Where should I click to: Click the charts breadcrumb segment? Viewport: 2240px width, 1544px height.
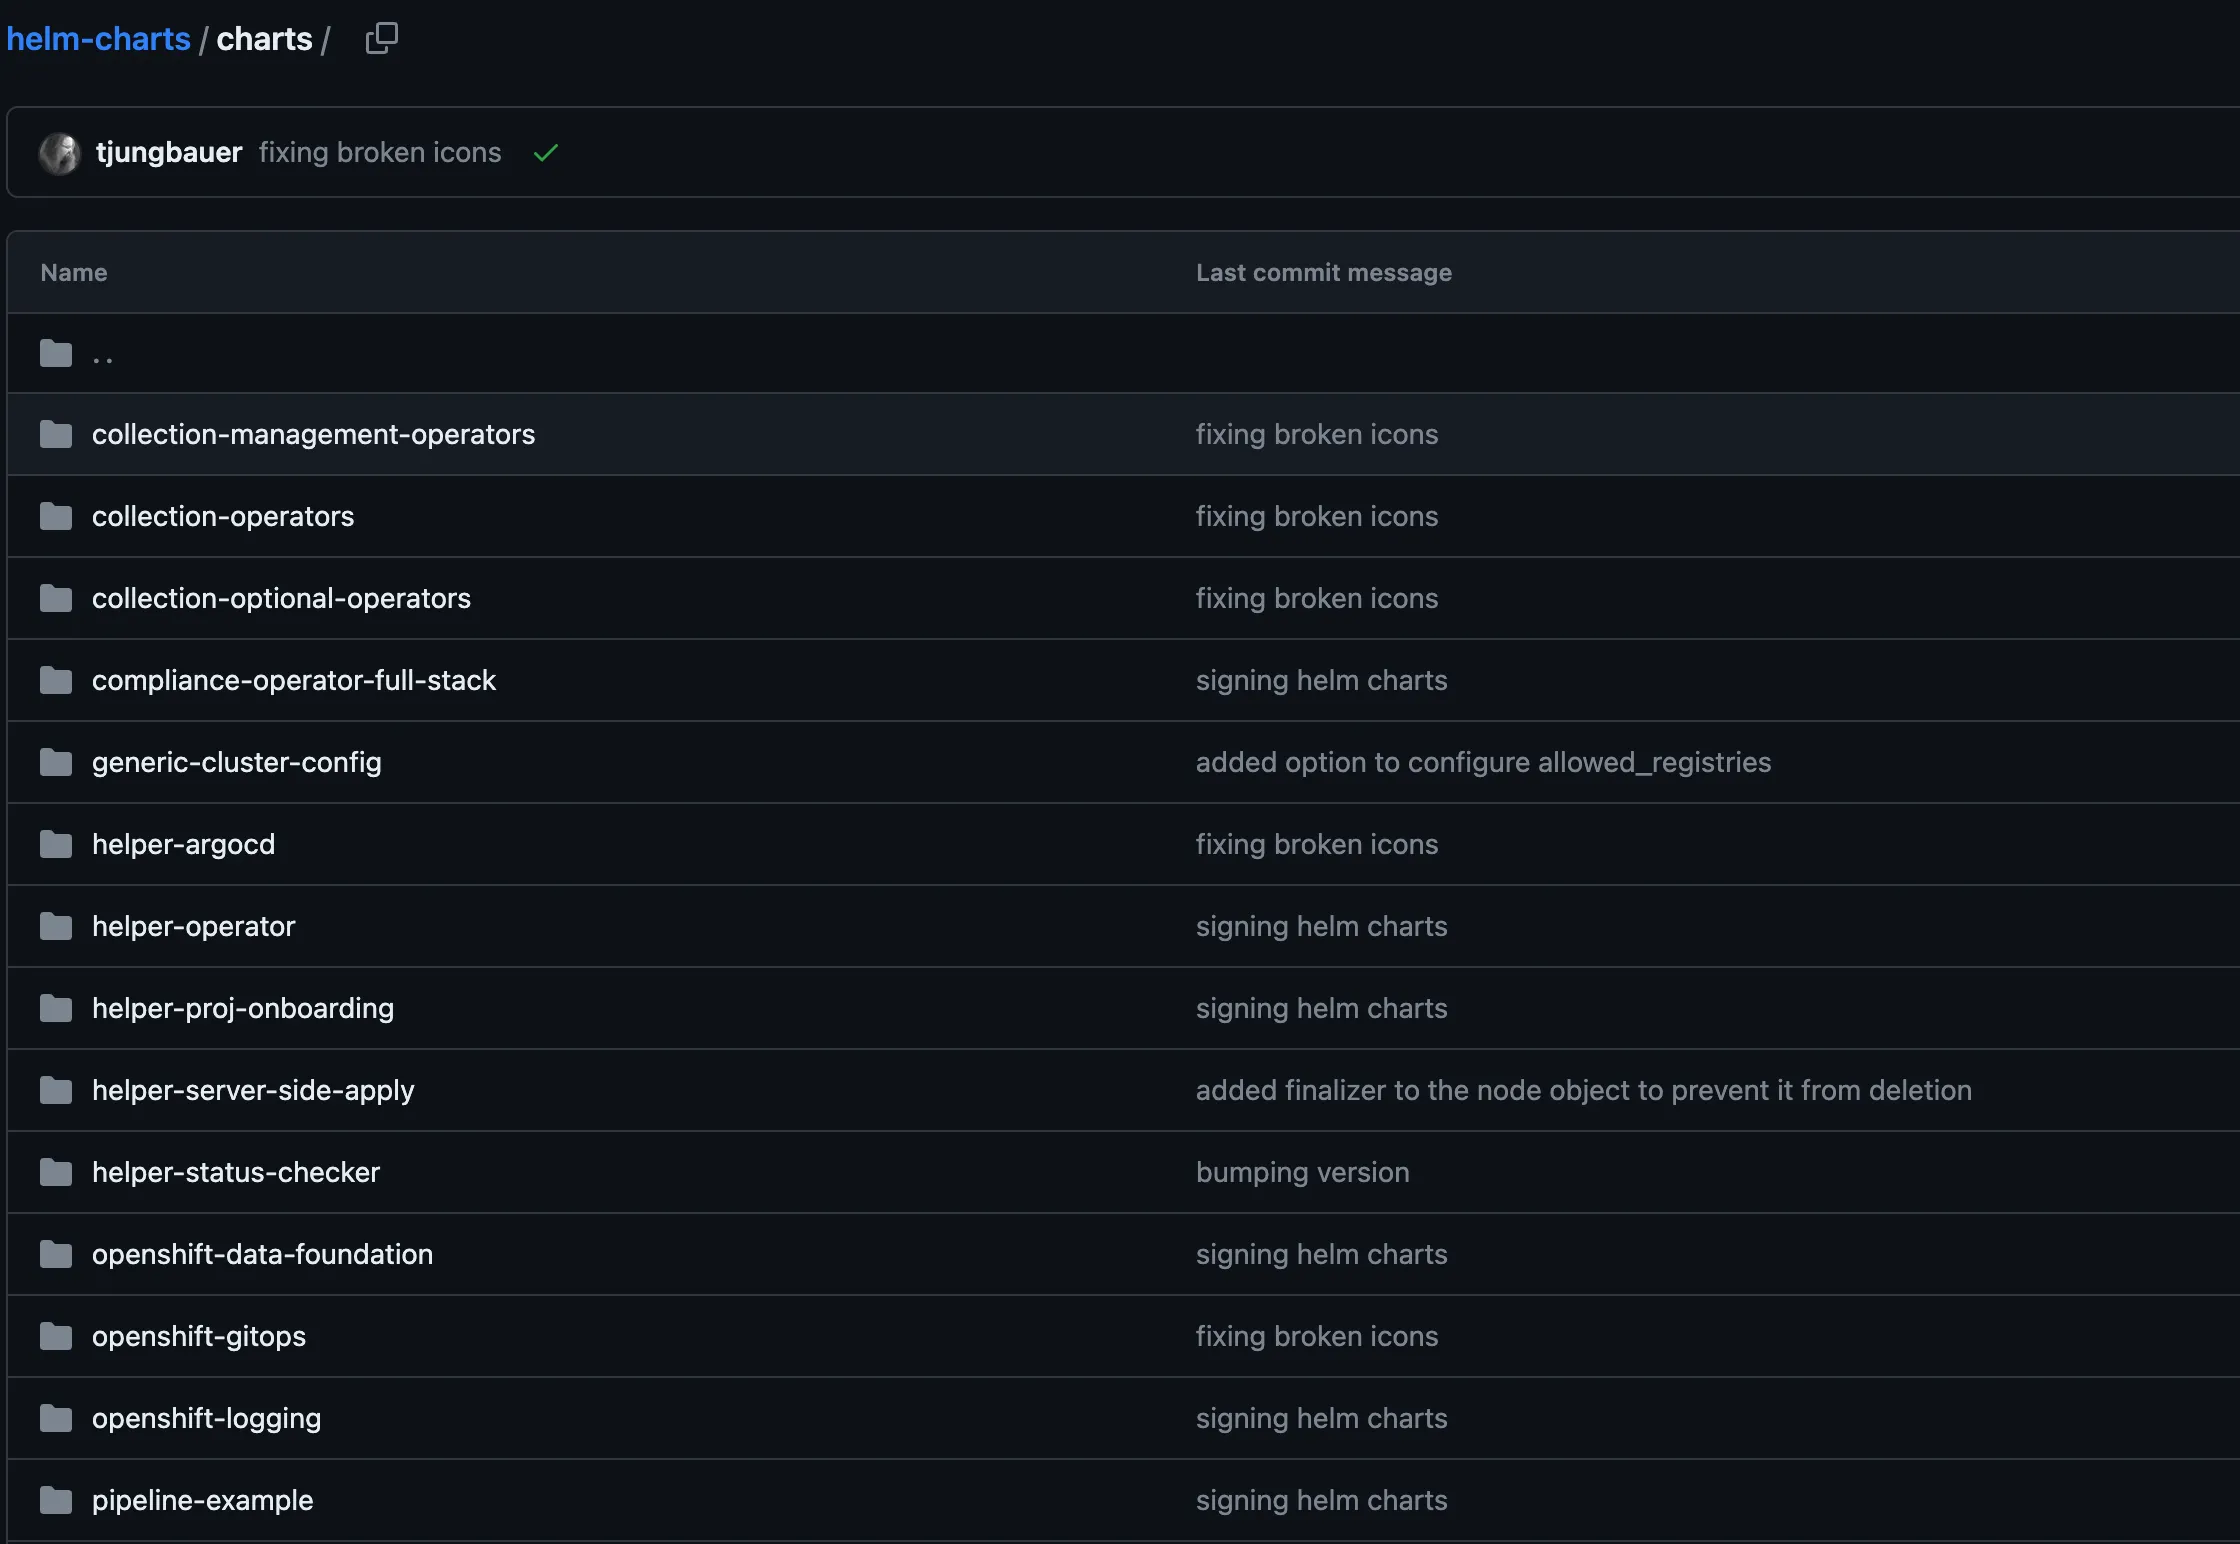tap(264, 38)
